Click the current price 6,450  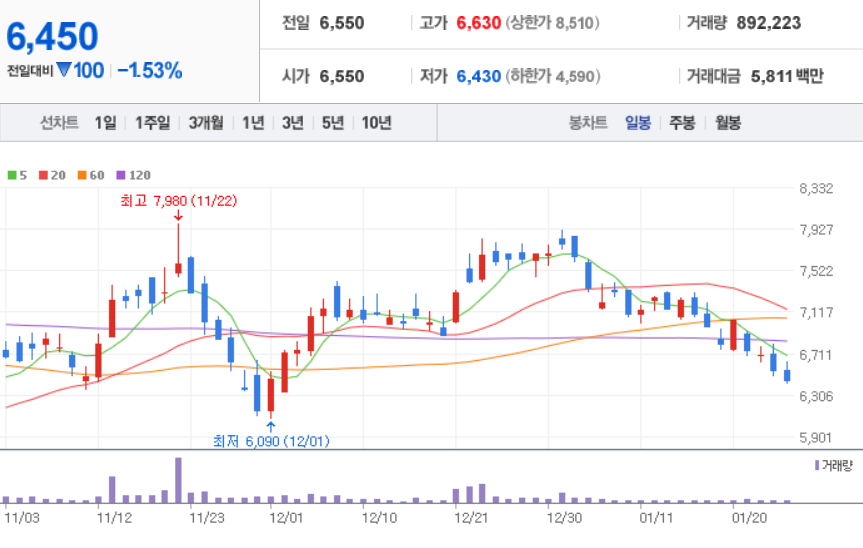(x=52, y=36)
